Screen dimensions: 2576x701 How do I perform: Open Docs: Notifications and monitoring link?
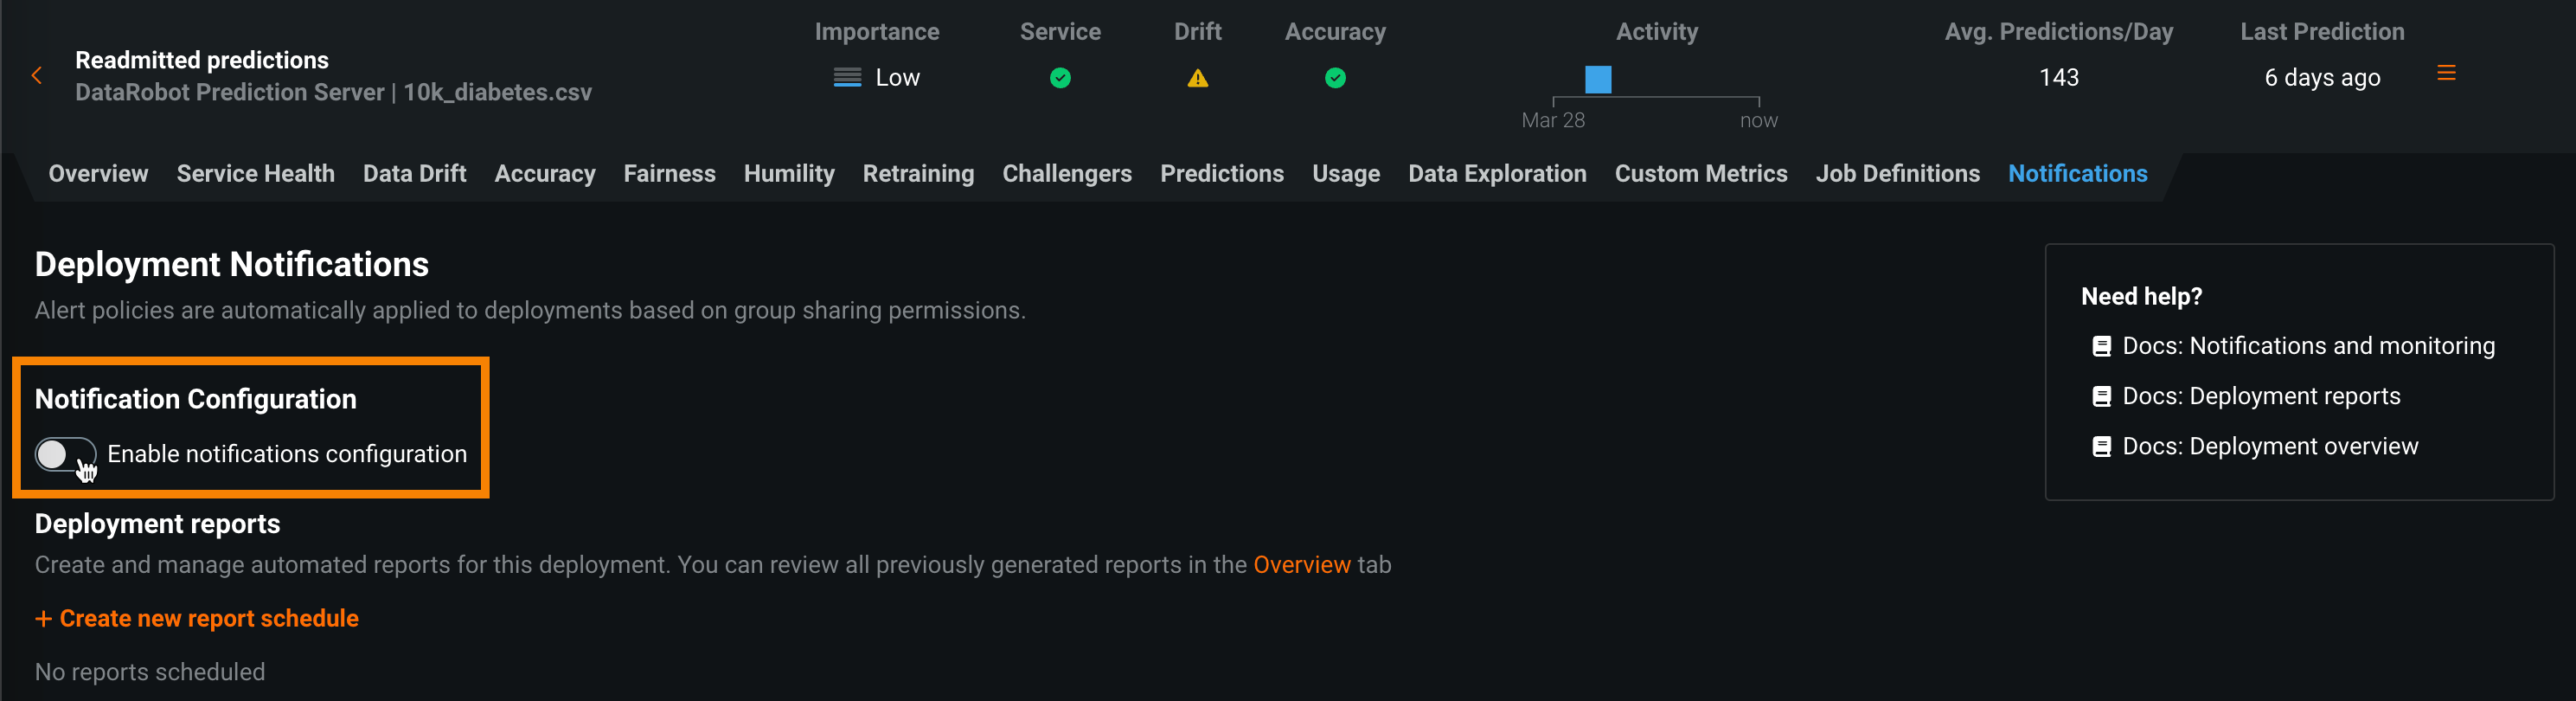[2308, 346]
